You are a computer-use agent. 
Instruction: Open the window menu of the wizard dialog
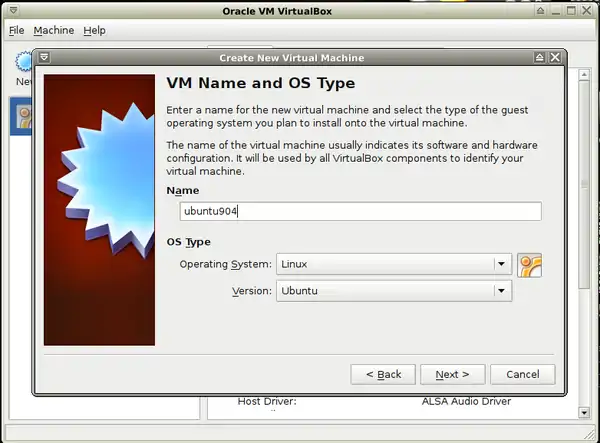(44, 58)
